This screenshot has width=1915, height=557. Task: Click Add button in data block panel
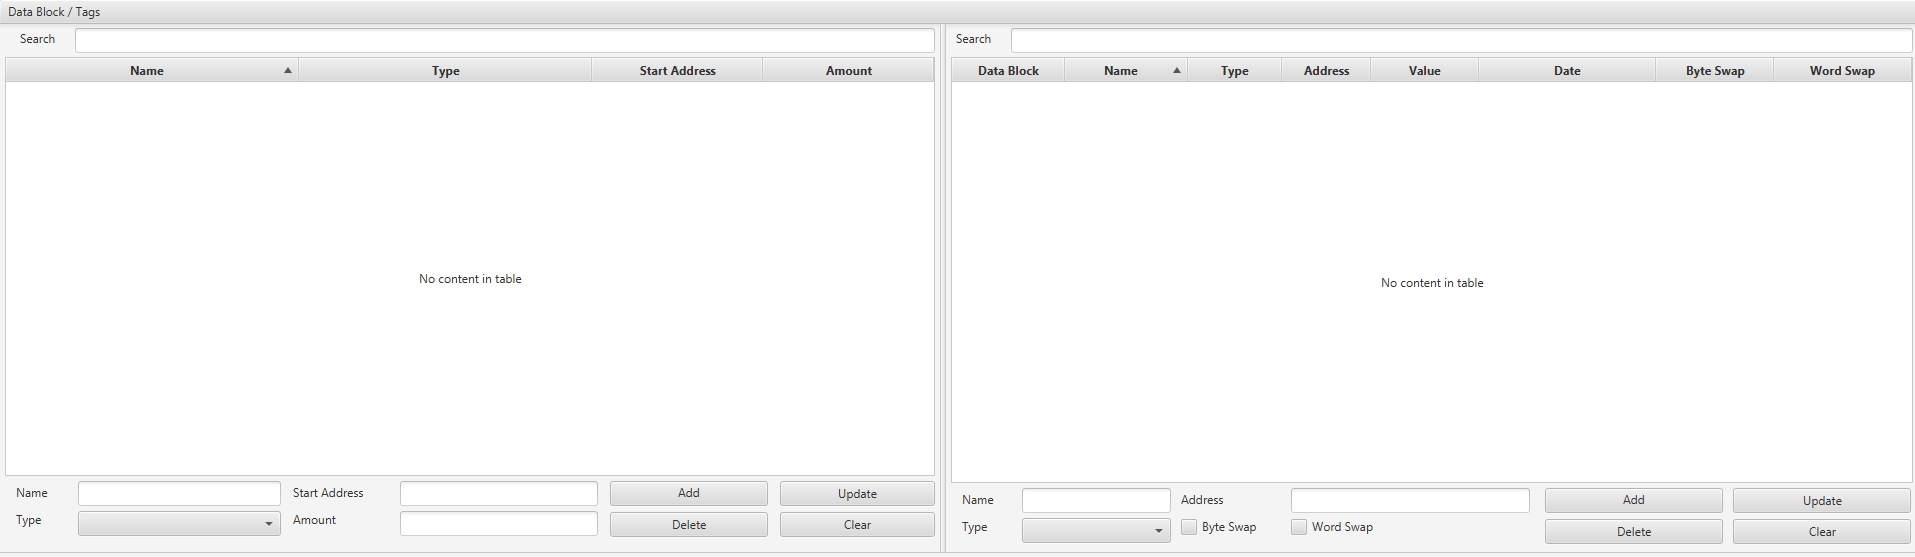(x=688, y=493)
